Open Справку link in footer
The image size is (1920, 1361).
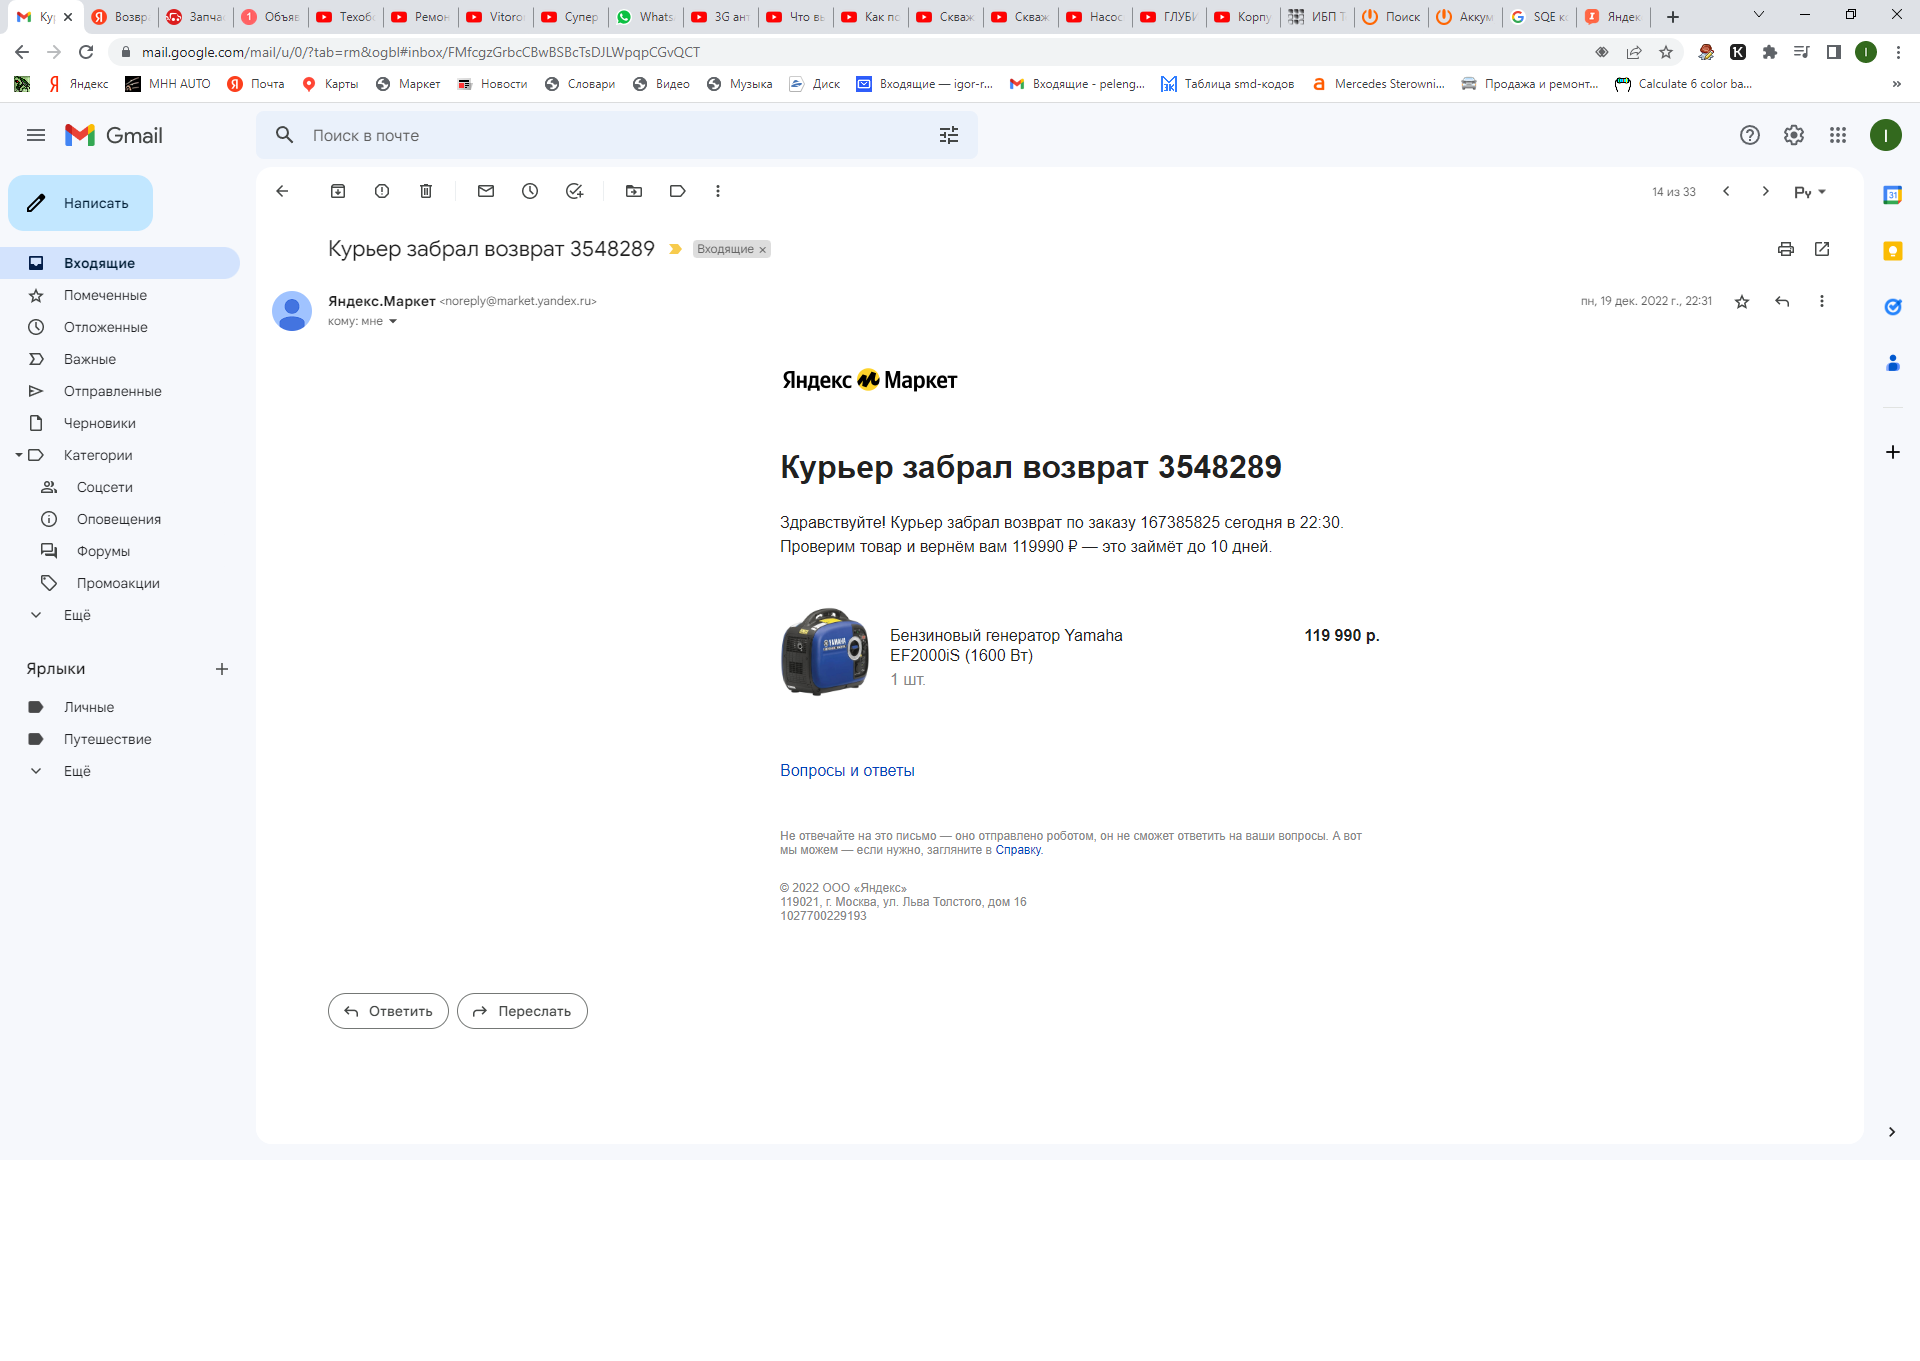1018,850
